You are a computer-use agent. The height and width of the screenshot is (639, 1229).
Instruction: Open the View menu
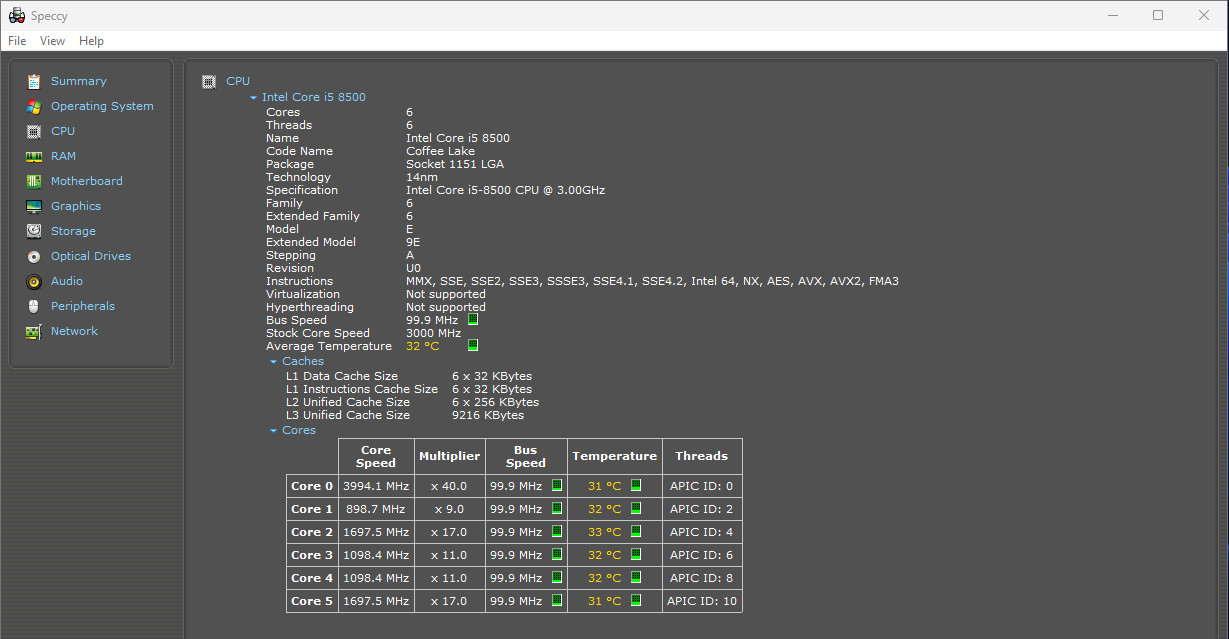(x=52, y=41)
